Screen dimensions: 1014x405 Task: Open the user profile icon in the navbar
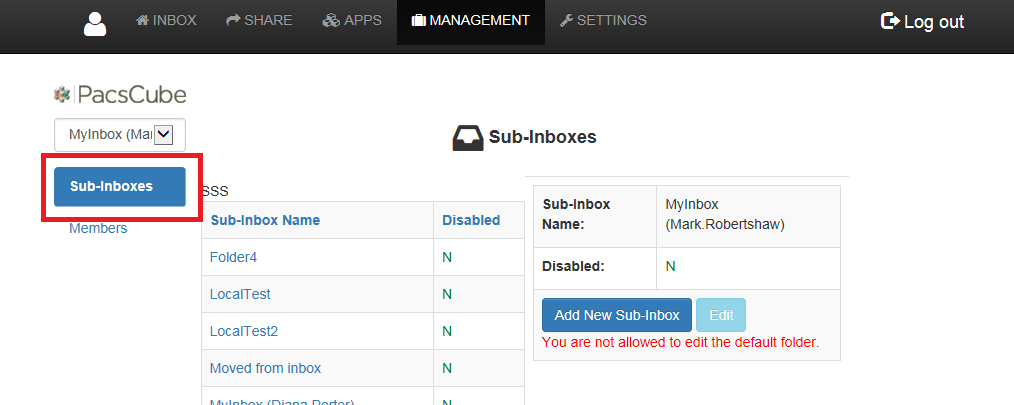click(95, 24)
